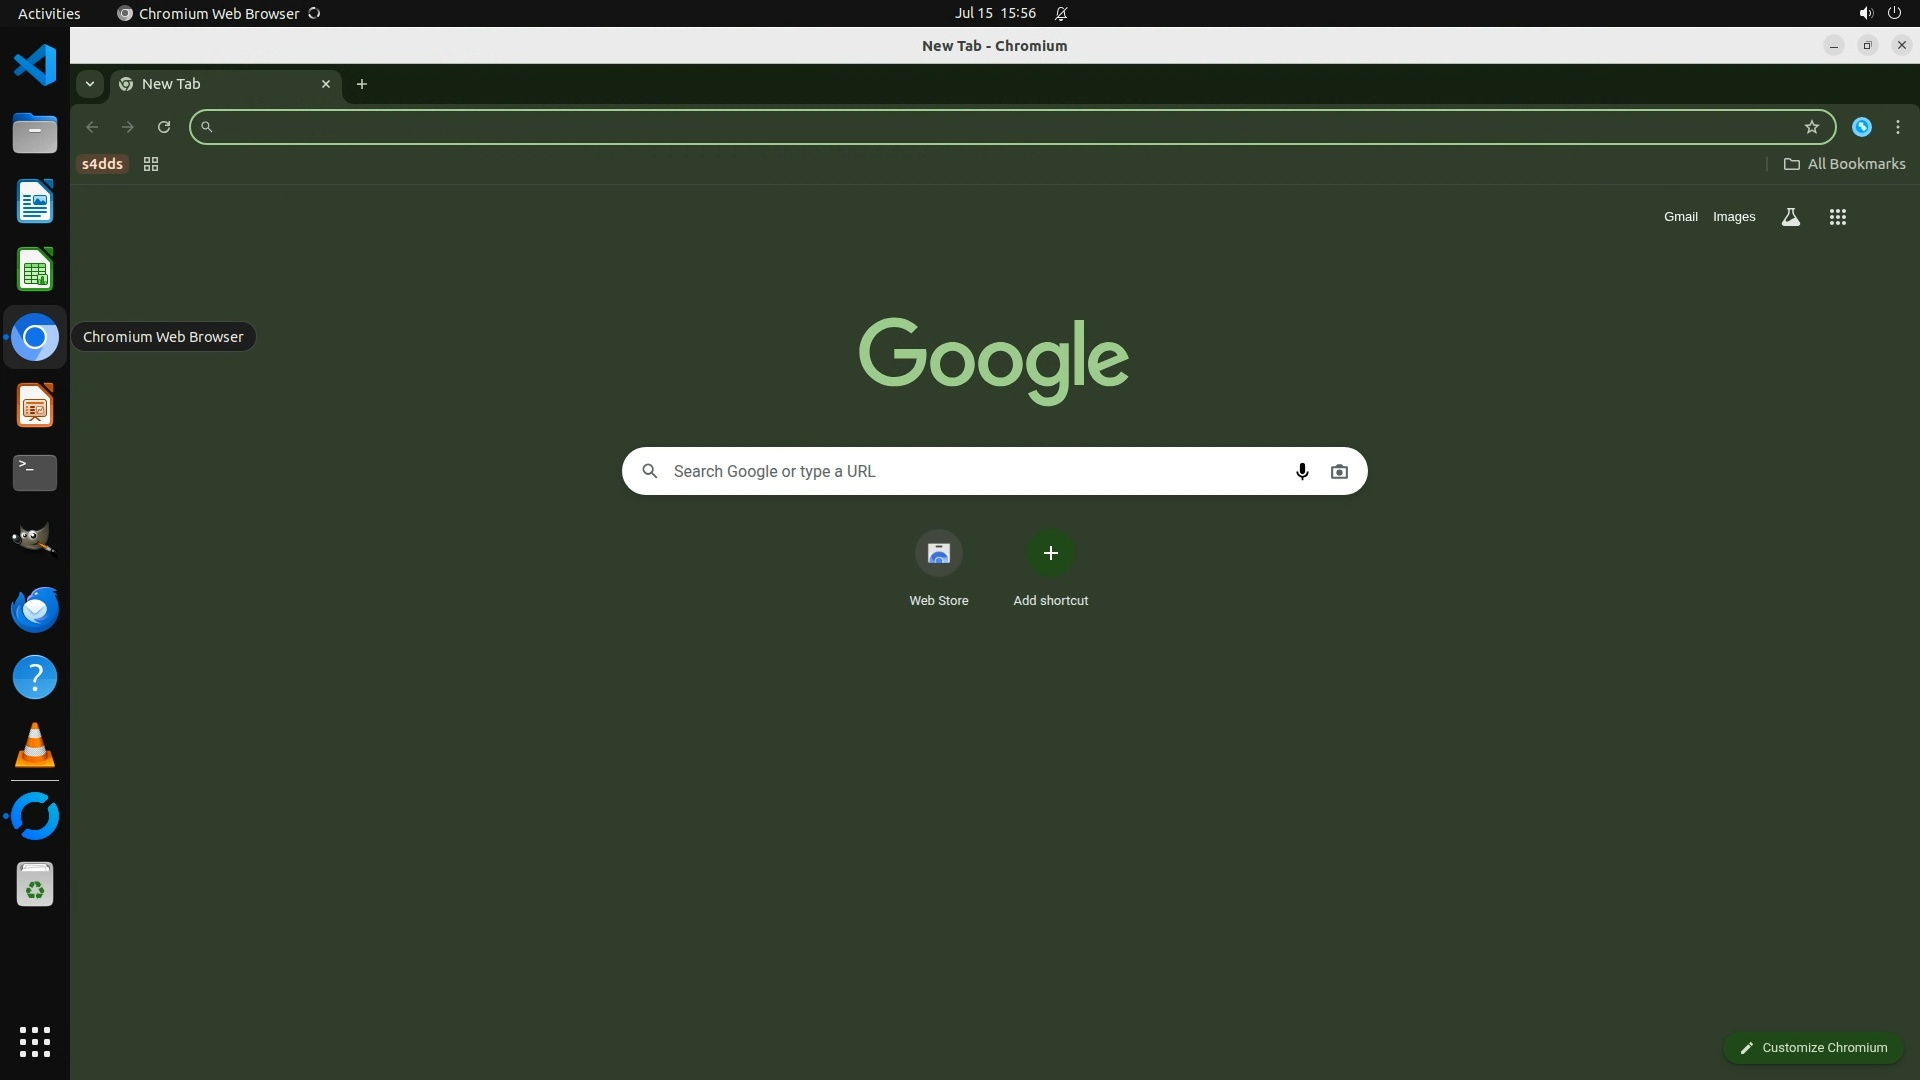Toggle the notifications bell in top bar
Image resolution: width=1920 pixels, height=1080 pixels.
click(x=1061, y=14)
